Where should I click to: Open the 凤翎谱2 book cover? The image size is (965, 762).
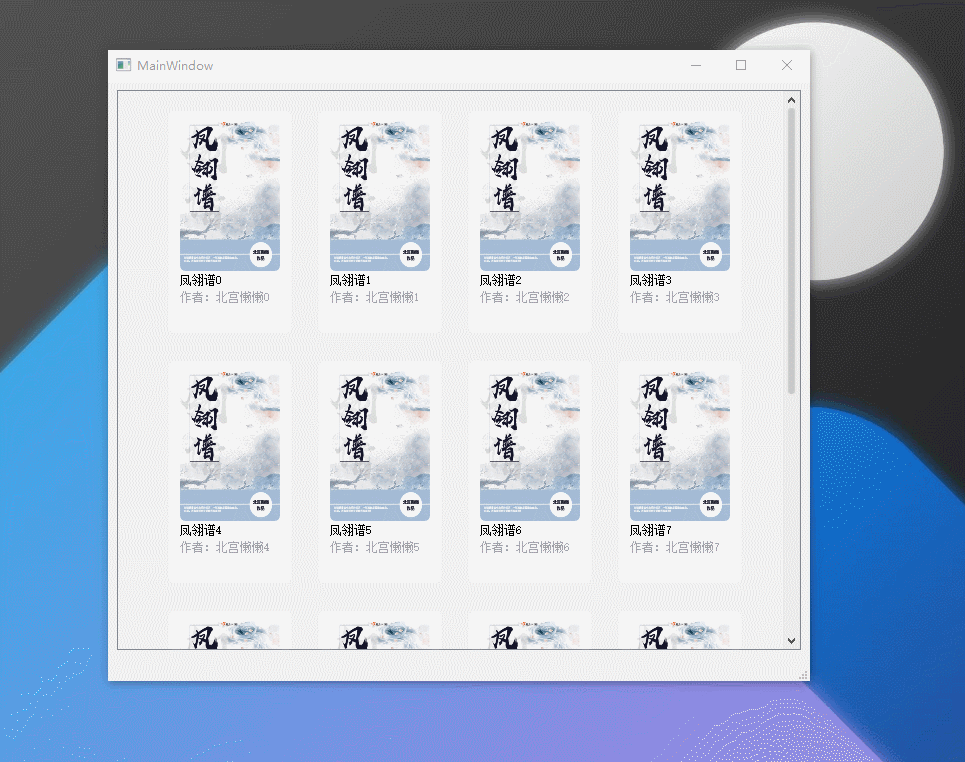pos(530,196)
